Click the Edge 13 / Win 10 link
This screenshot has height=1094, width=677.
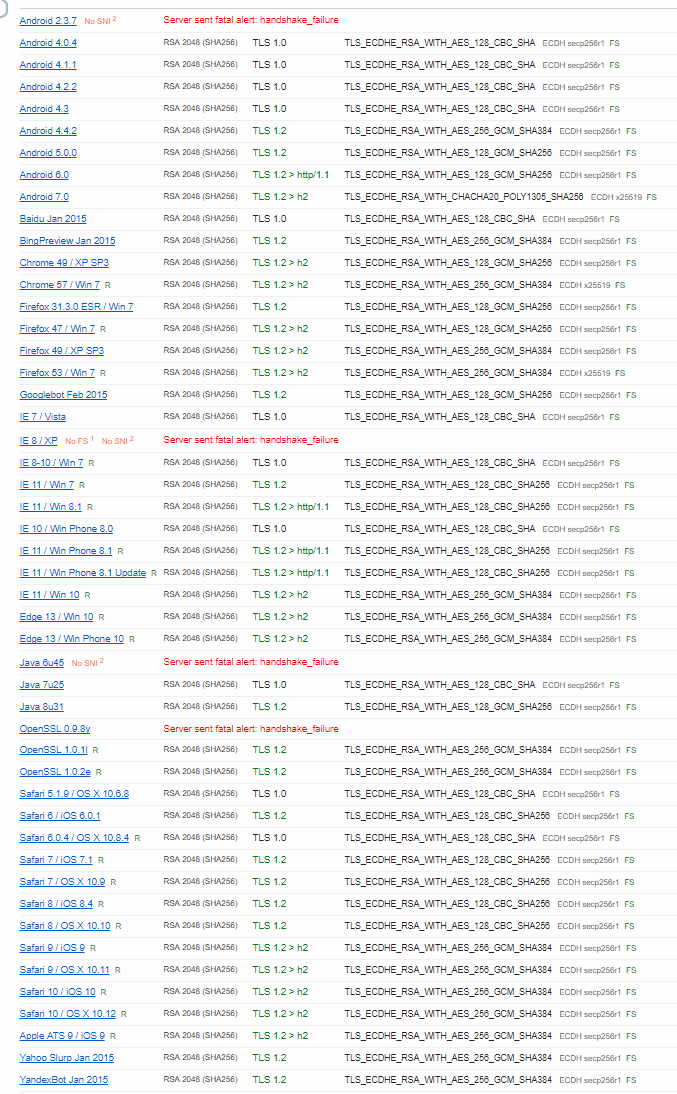click(x=57, y=617)
